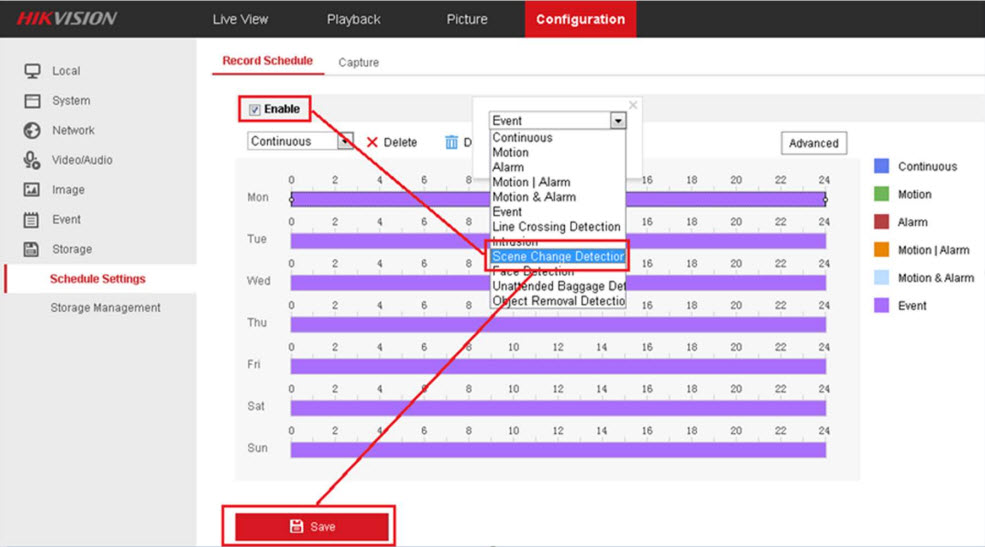The width and height of the screenshot is (985, 547).
Task: Click the purple Event legend swatch
Action: pyautogui.click(x=881, y=306)
